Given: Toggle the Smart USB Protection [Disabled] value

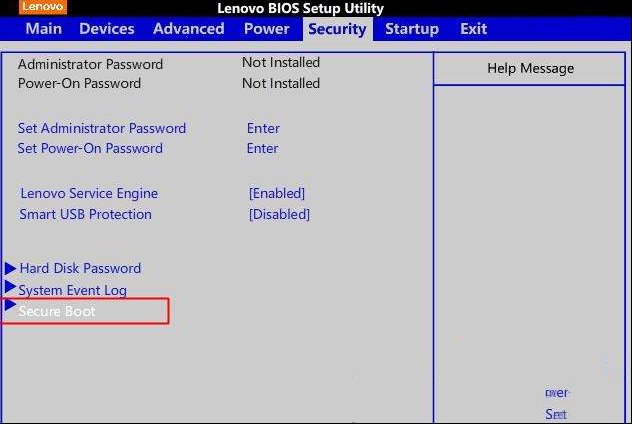Looking at the screenshot, I should pyautogui.click(x=279, y=214).
